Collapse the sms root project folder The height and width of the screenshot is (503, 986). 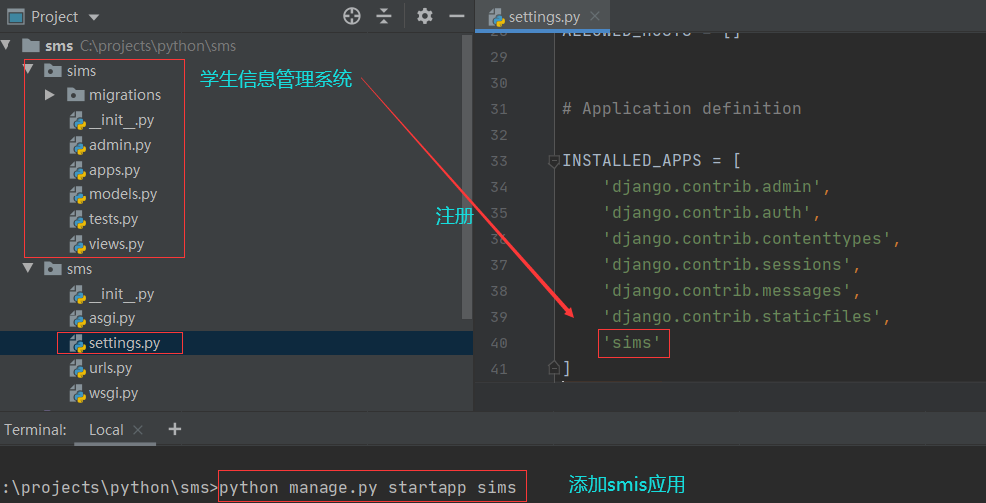pos(6,45)
